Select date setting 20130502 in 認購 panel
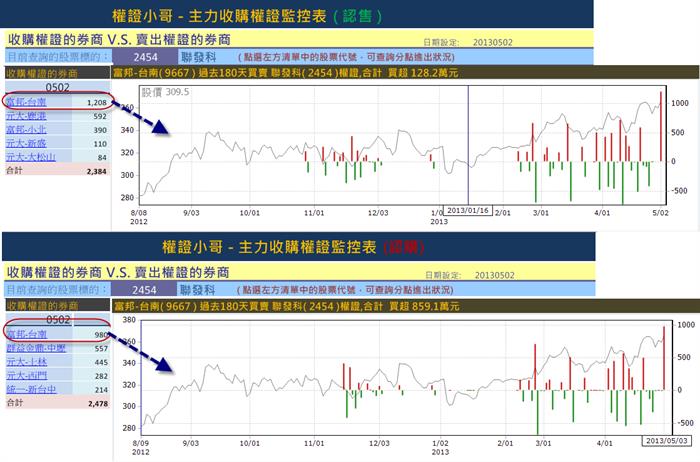The image size is (700, 462). coord(494,275)
